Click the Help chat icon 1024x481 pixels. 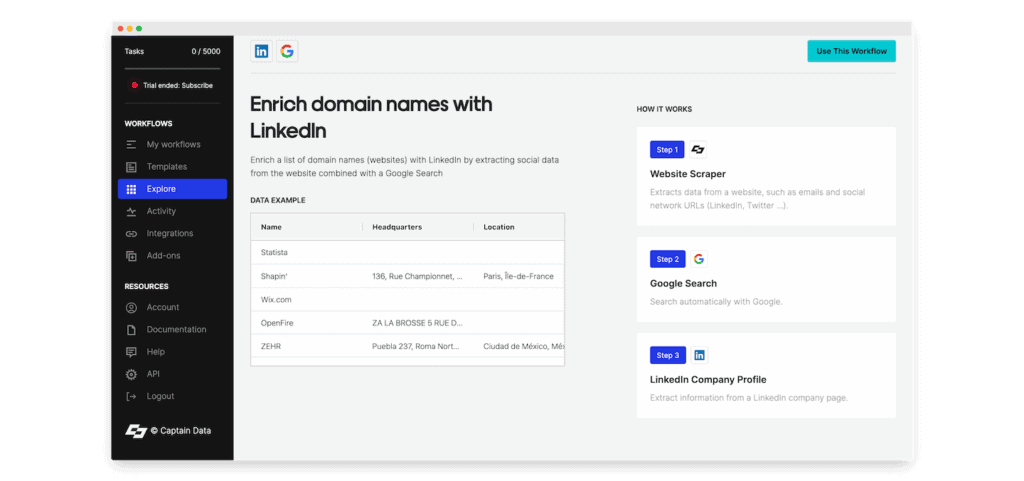tap(131, 352)
